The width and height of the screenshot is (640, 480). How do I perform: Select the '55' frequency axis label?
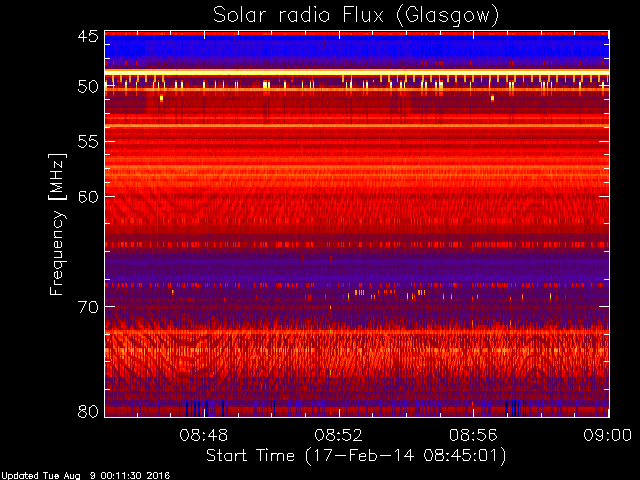88,142
